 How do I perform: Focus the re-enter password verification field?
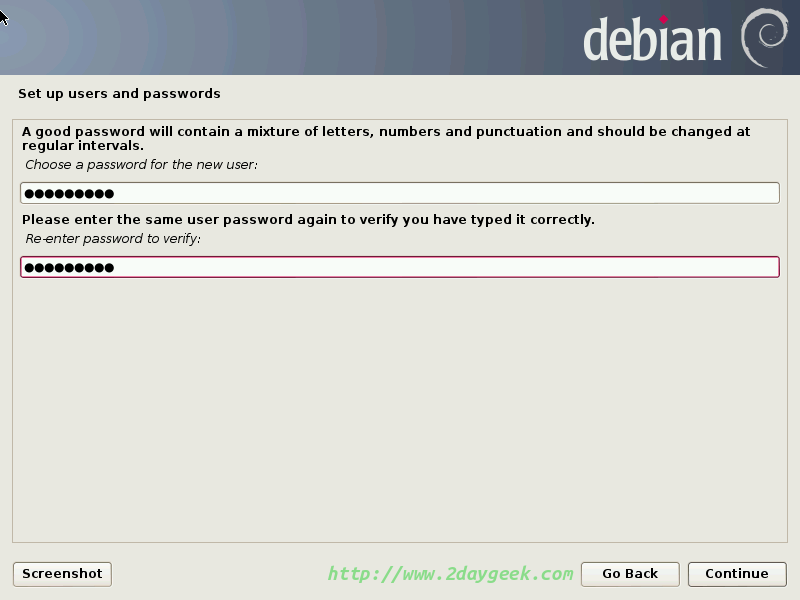coord(399,267)
